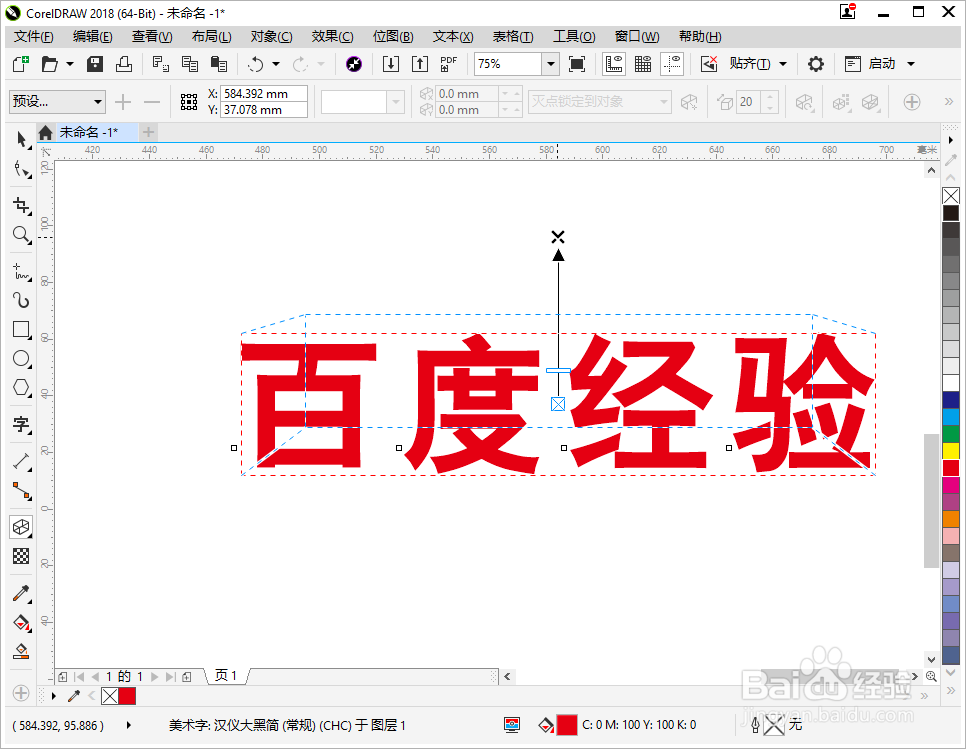This screenshot has height=749, width=966.
Task: Select the Transparency checkerboard tool
Action: (22, 556)
